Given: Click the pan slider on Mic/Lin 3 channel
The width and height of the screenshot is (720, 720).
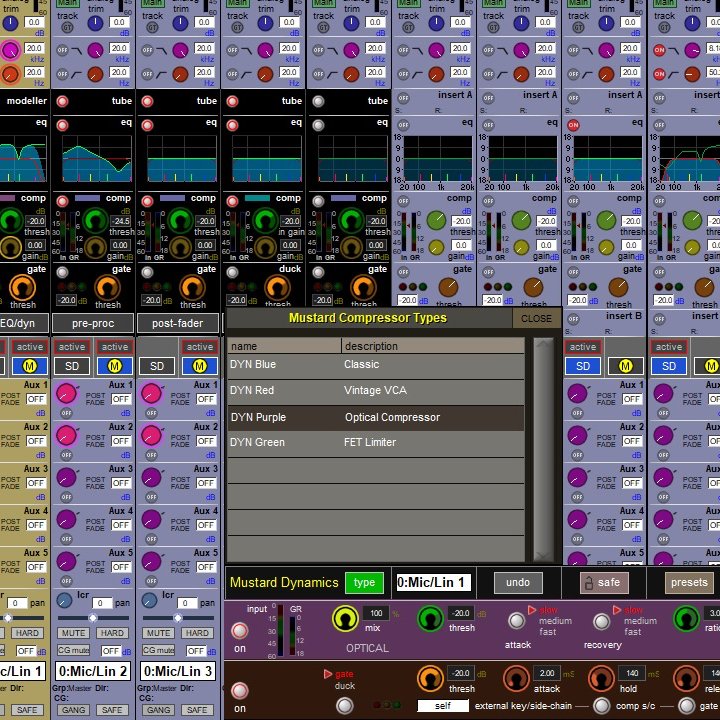Looking at the screenshot, I should tap(178, 618).
